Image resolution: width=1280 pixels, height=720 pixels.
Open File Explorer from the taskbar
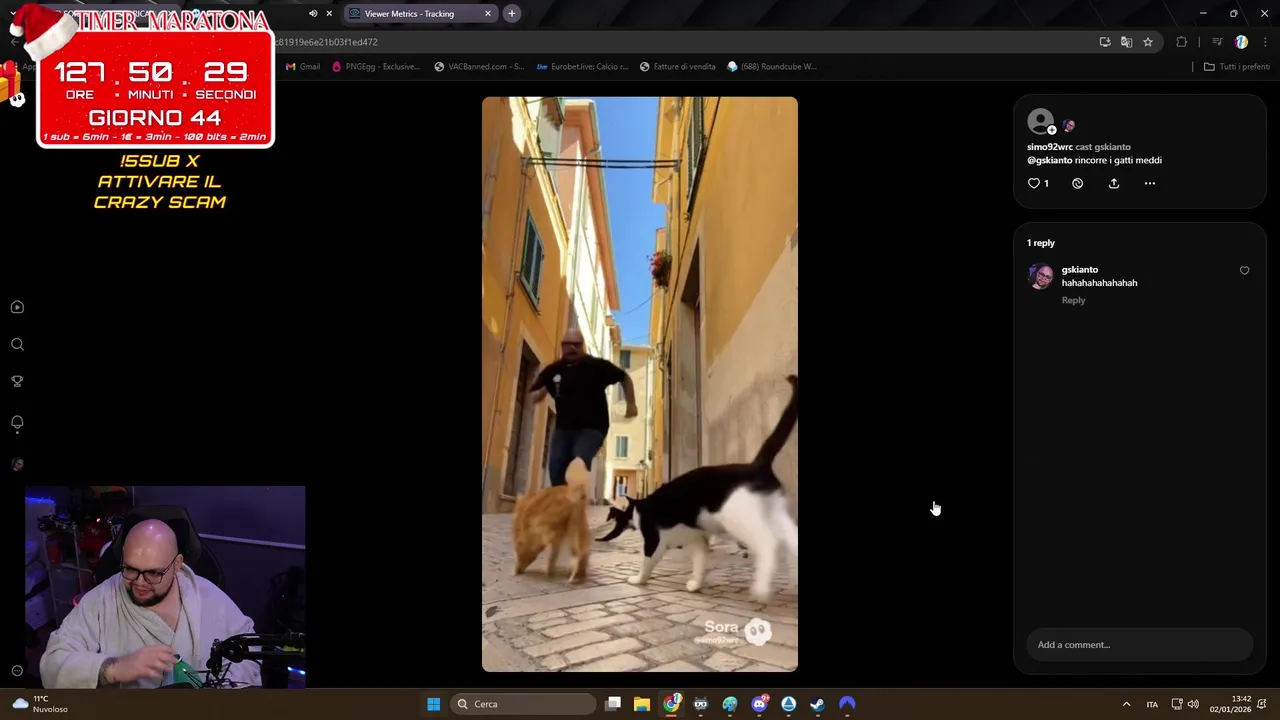pos(642,704)
